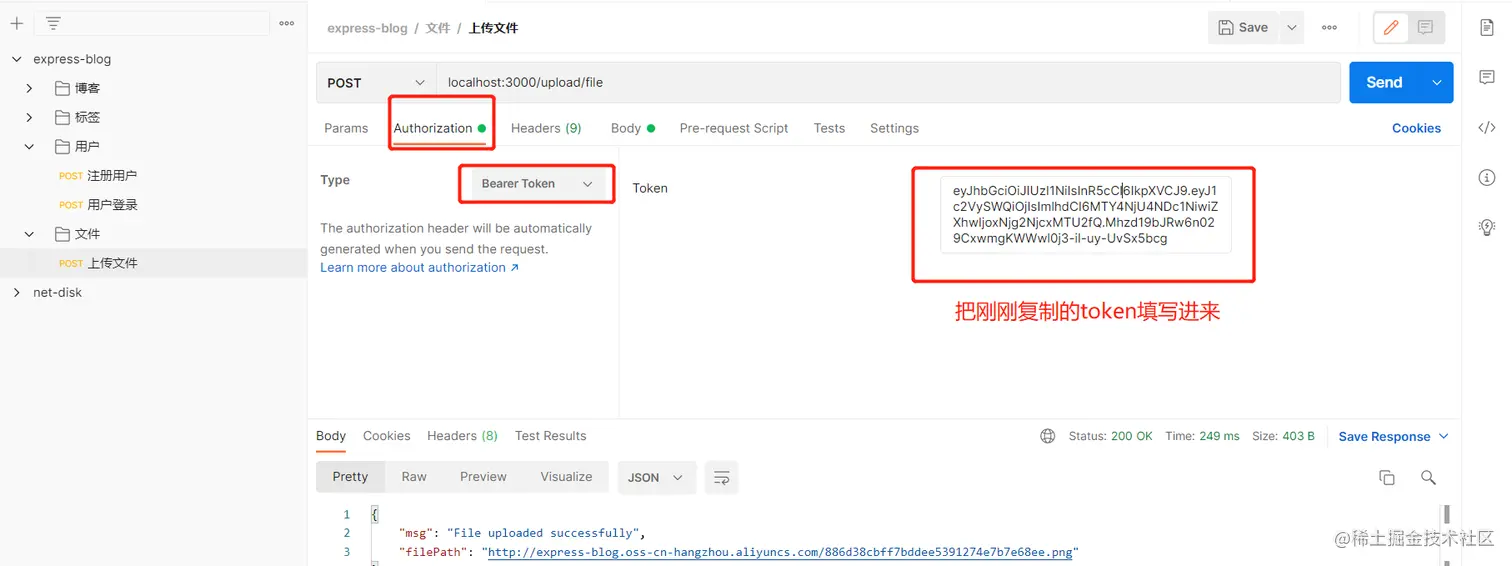The width and height of the screenshot is (1512, 566).
Task: Toggle word wrap icon in response
Action: pyautogui.click(x=721, y=477)
